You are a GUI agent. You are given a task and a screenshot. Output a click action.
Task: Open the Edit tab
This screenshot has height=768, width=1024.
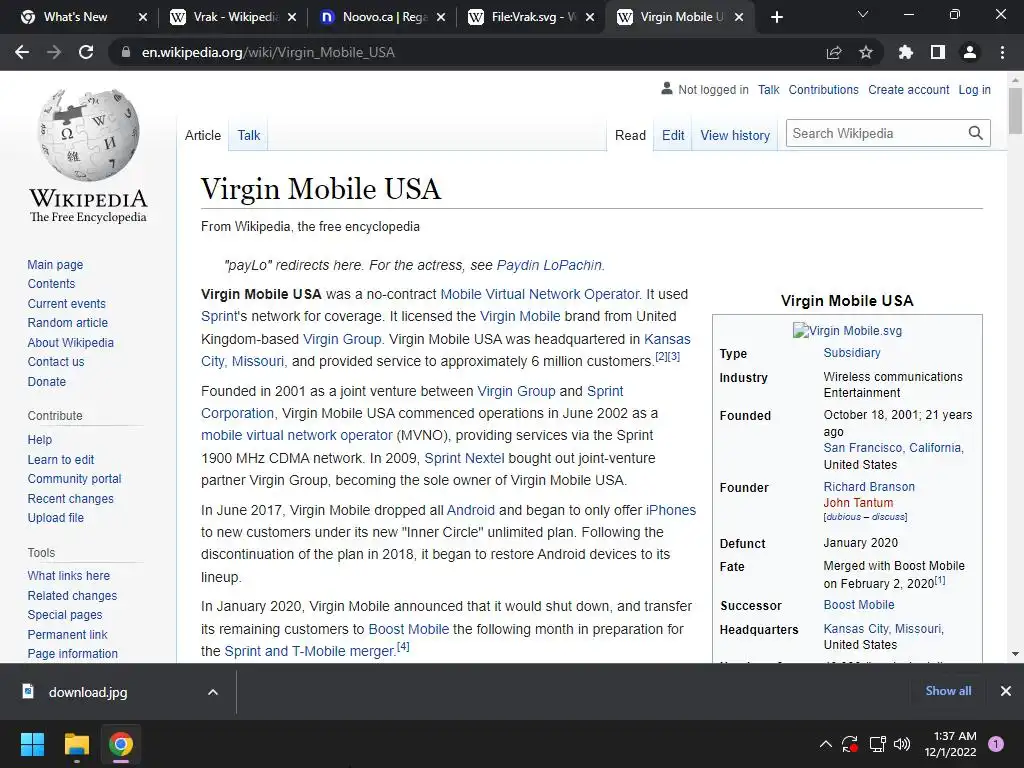pos(673,135)
